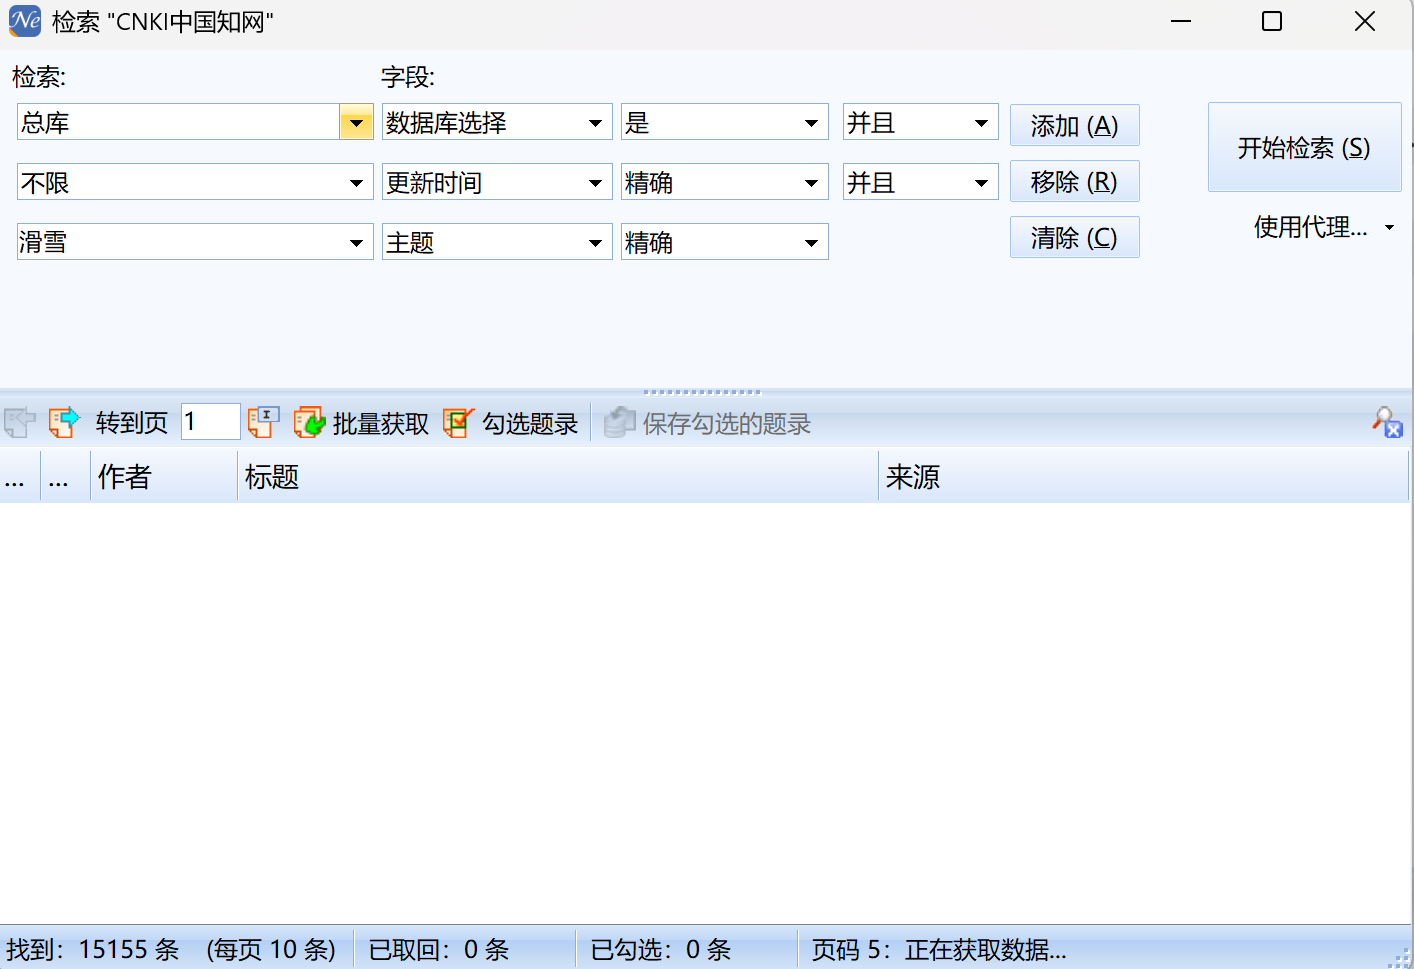This screenshot has height=969, width=1414.
Task: Click the jump-to-page icon beside page field
Action: 263,422
